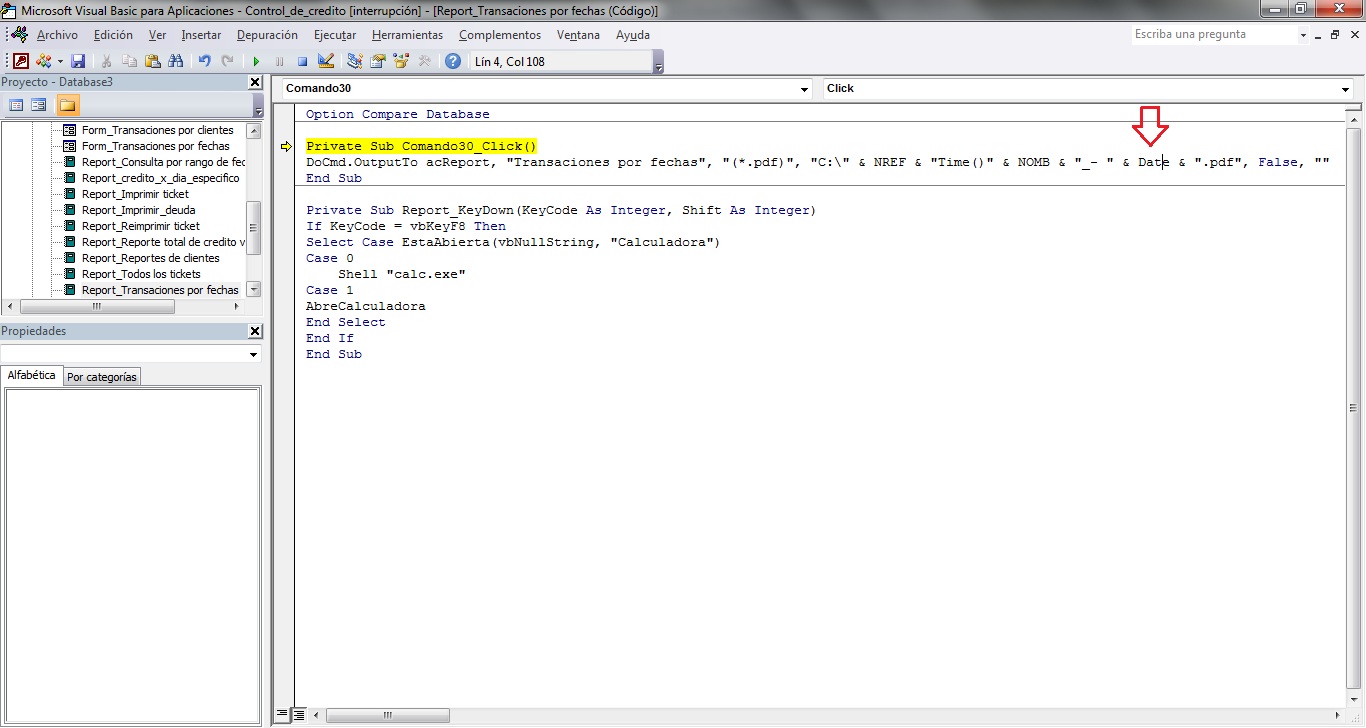Select Report_Imprimir_deuda in project tree

(x=138, y=210)
